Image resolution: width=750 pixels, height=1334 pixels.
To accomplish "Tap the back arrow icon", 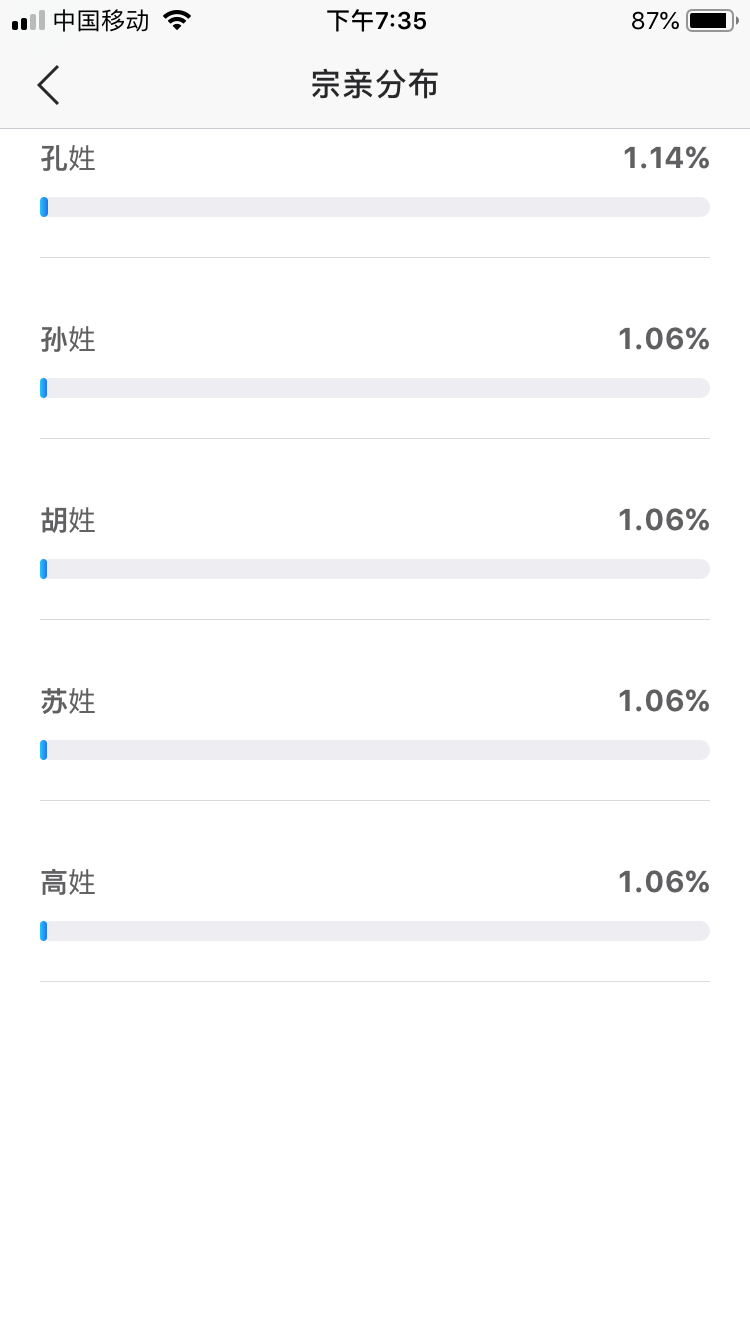I will [x=48, y=85].
